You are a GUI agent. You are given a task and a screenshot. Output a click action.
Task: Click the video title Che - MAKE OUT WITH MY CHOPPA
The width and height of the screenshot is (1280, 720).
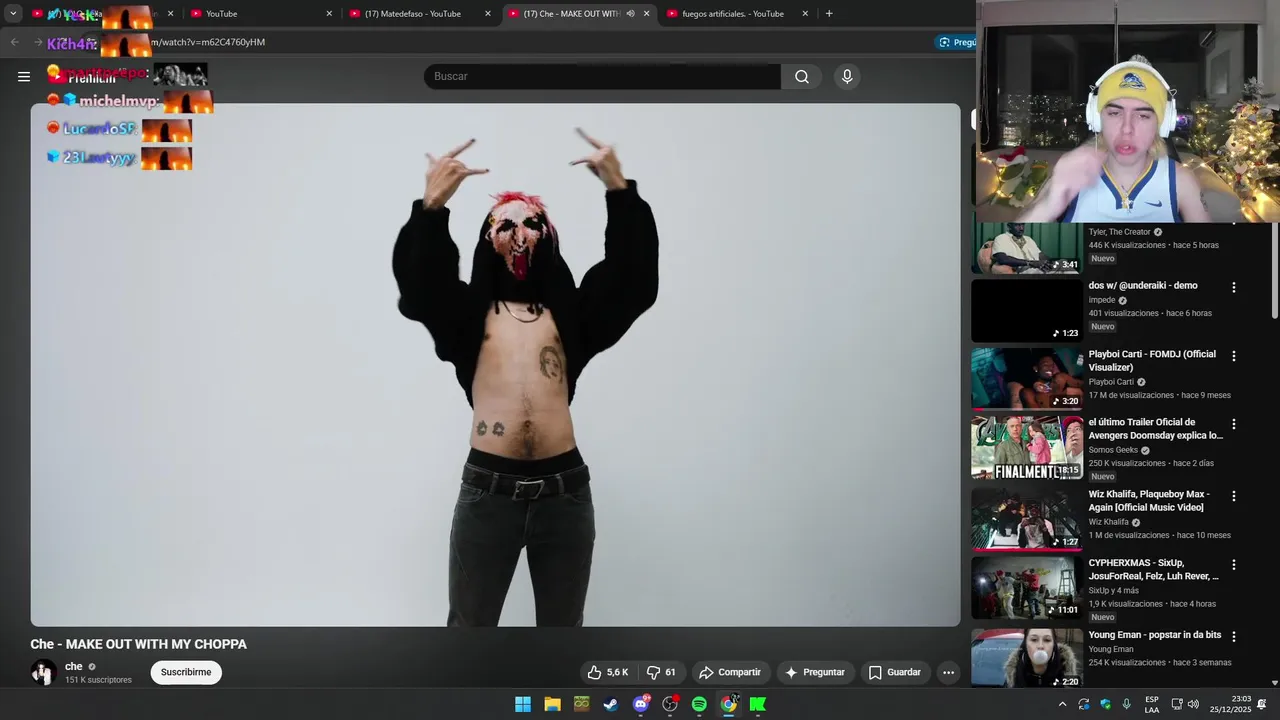click(x=139, y=645)
